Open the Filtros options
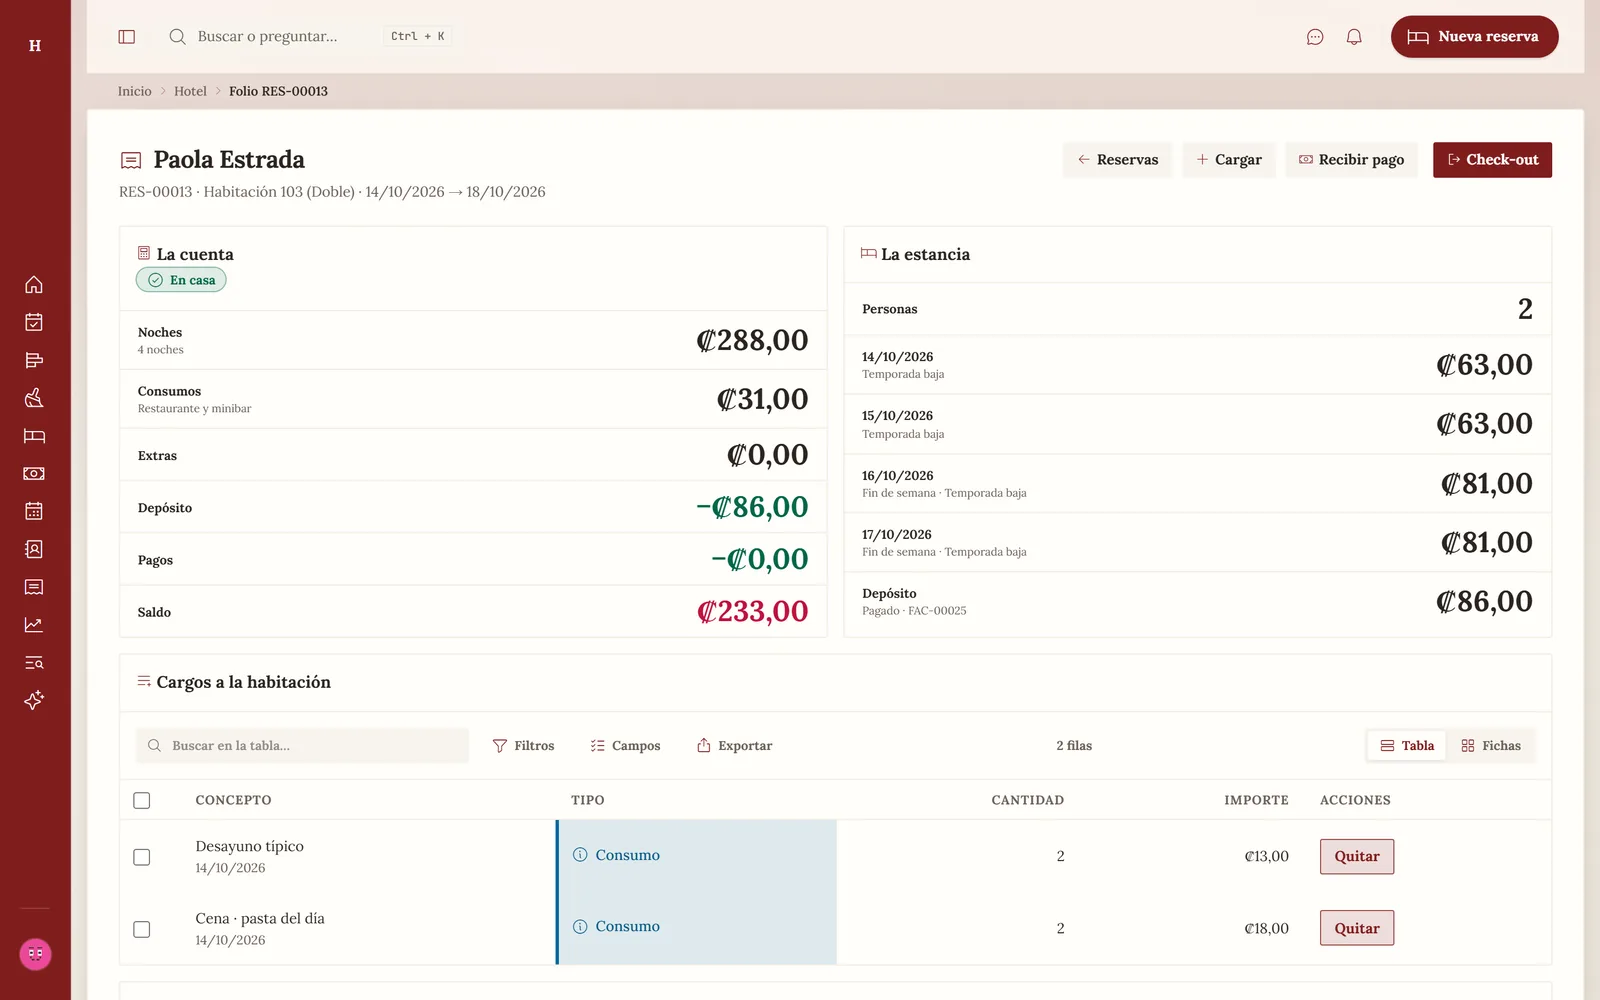 coord(523,746)
